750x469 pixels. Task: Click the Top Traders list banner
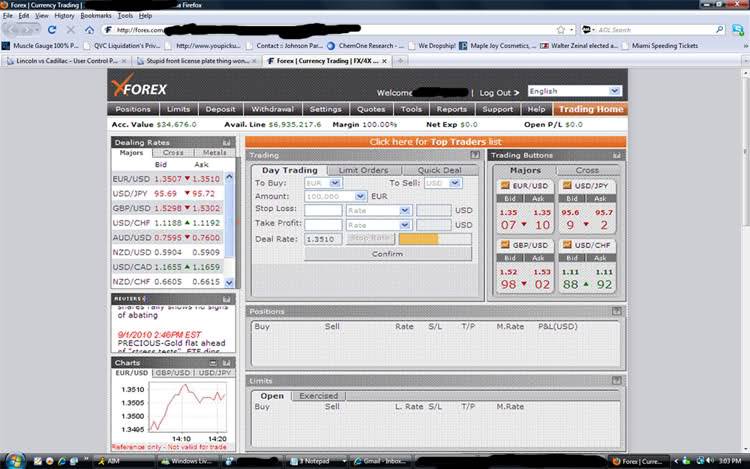coord(435,142)
